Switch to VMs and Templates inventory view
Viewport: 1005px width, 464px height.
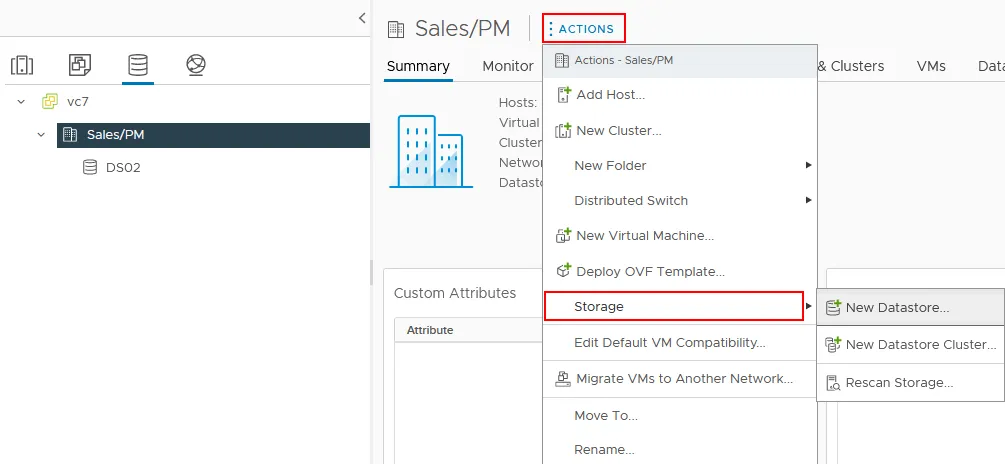80,65
